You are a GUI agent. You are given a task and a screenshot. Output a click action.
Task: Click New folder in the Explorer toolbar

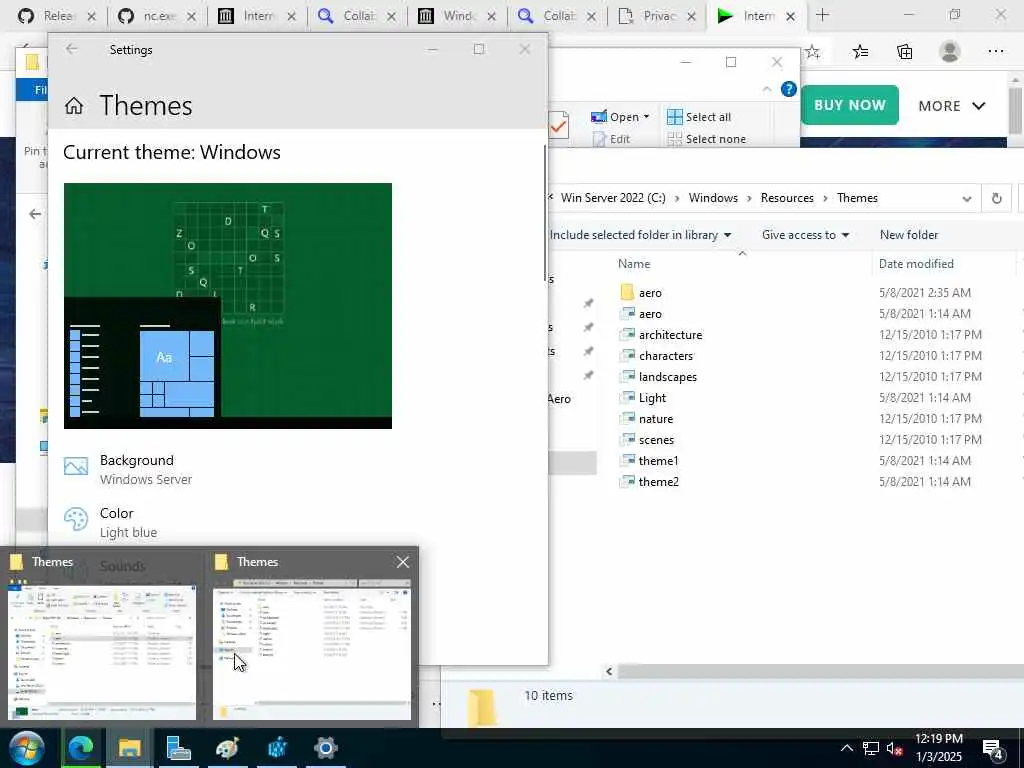tap(908, 235)
